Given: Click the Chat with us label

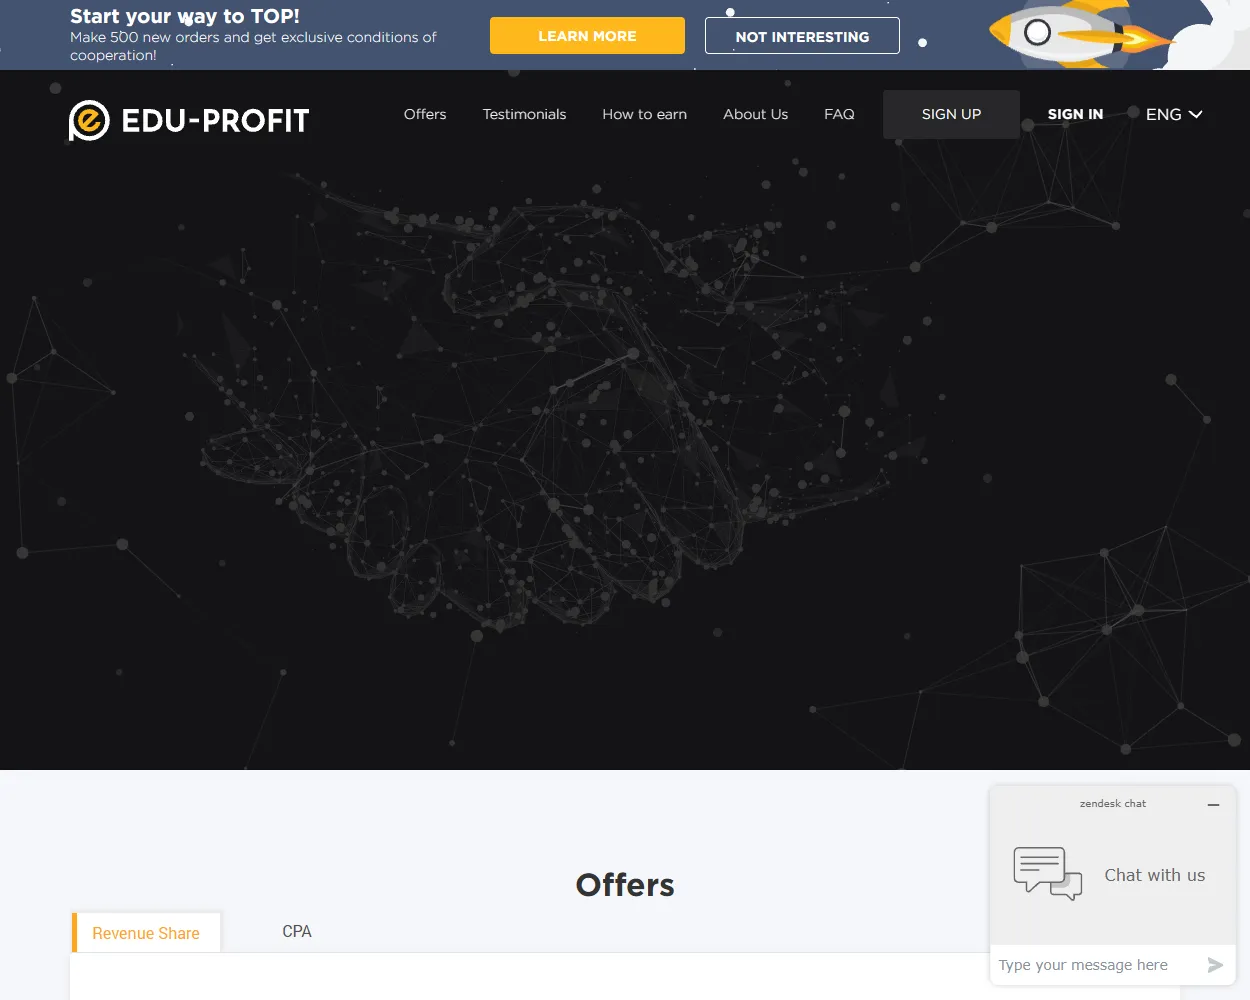Looking at the screenshot, I should (1155, 875).
